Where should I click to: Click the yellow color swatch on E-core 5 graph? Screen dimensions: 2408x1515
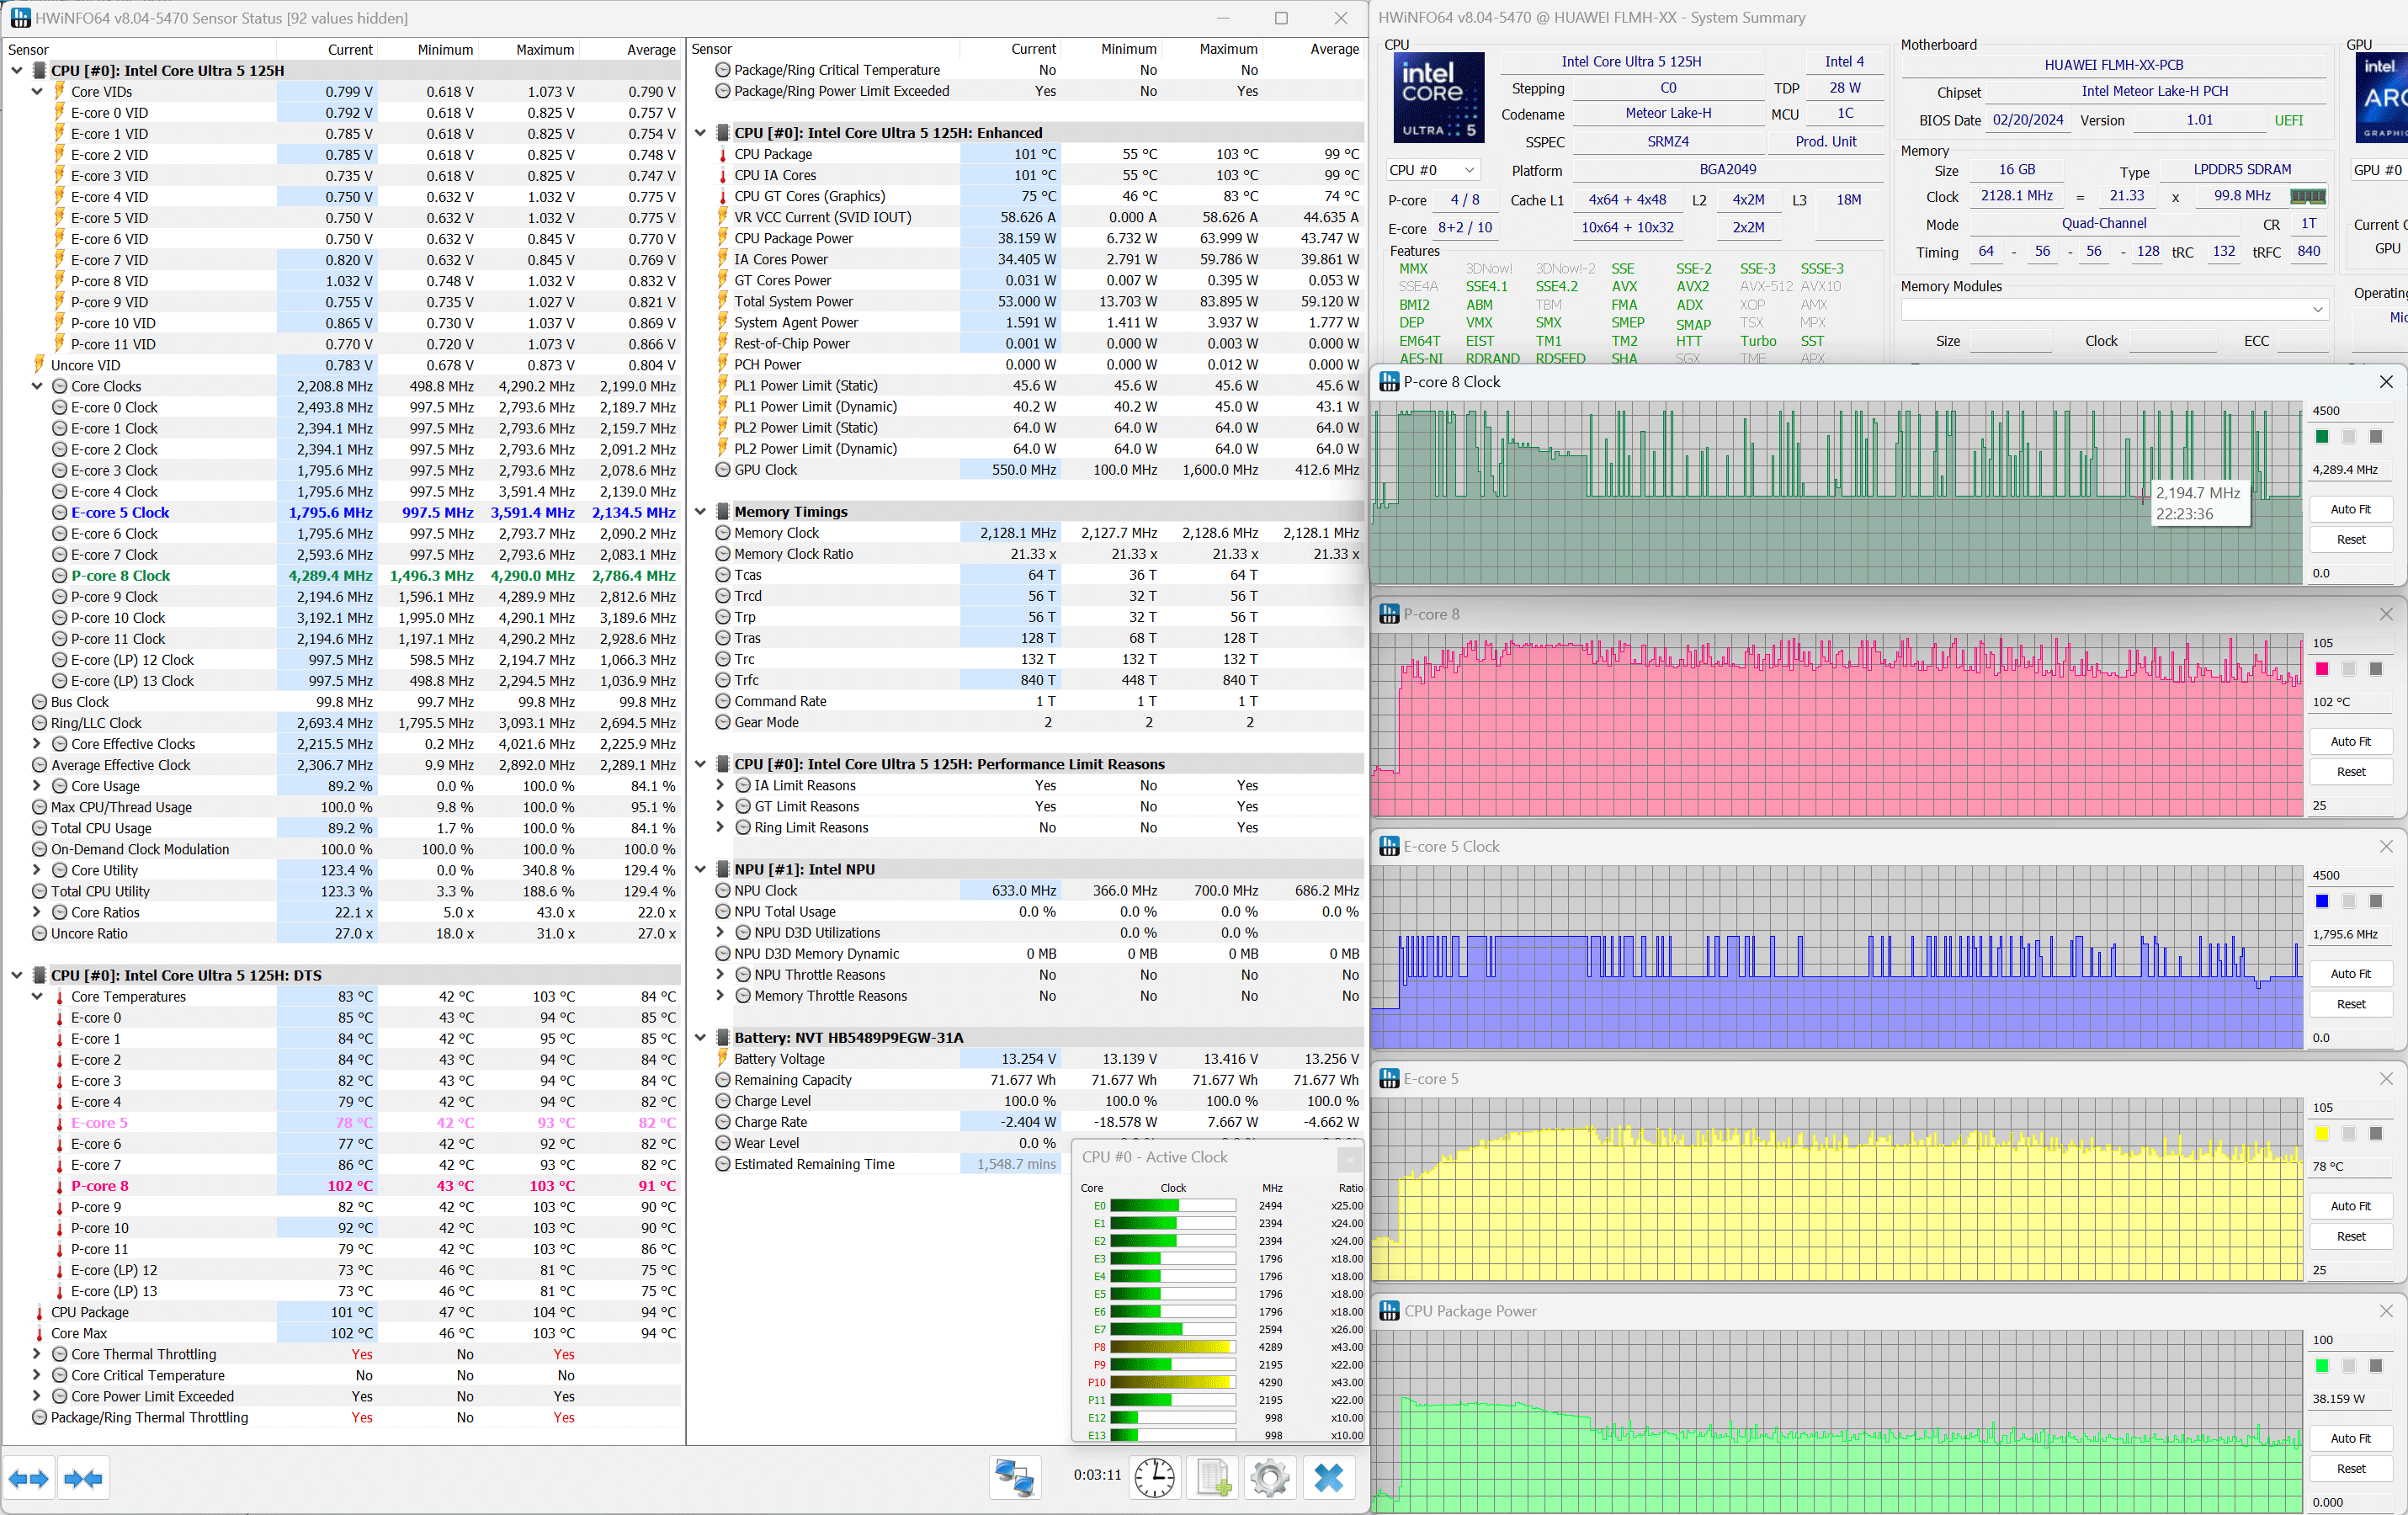tap(2322, 1133)
